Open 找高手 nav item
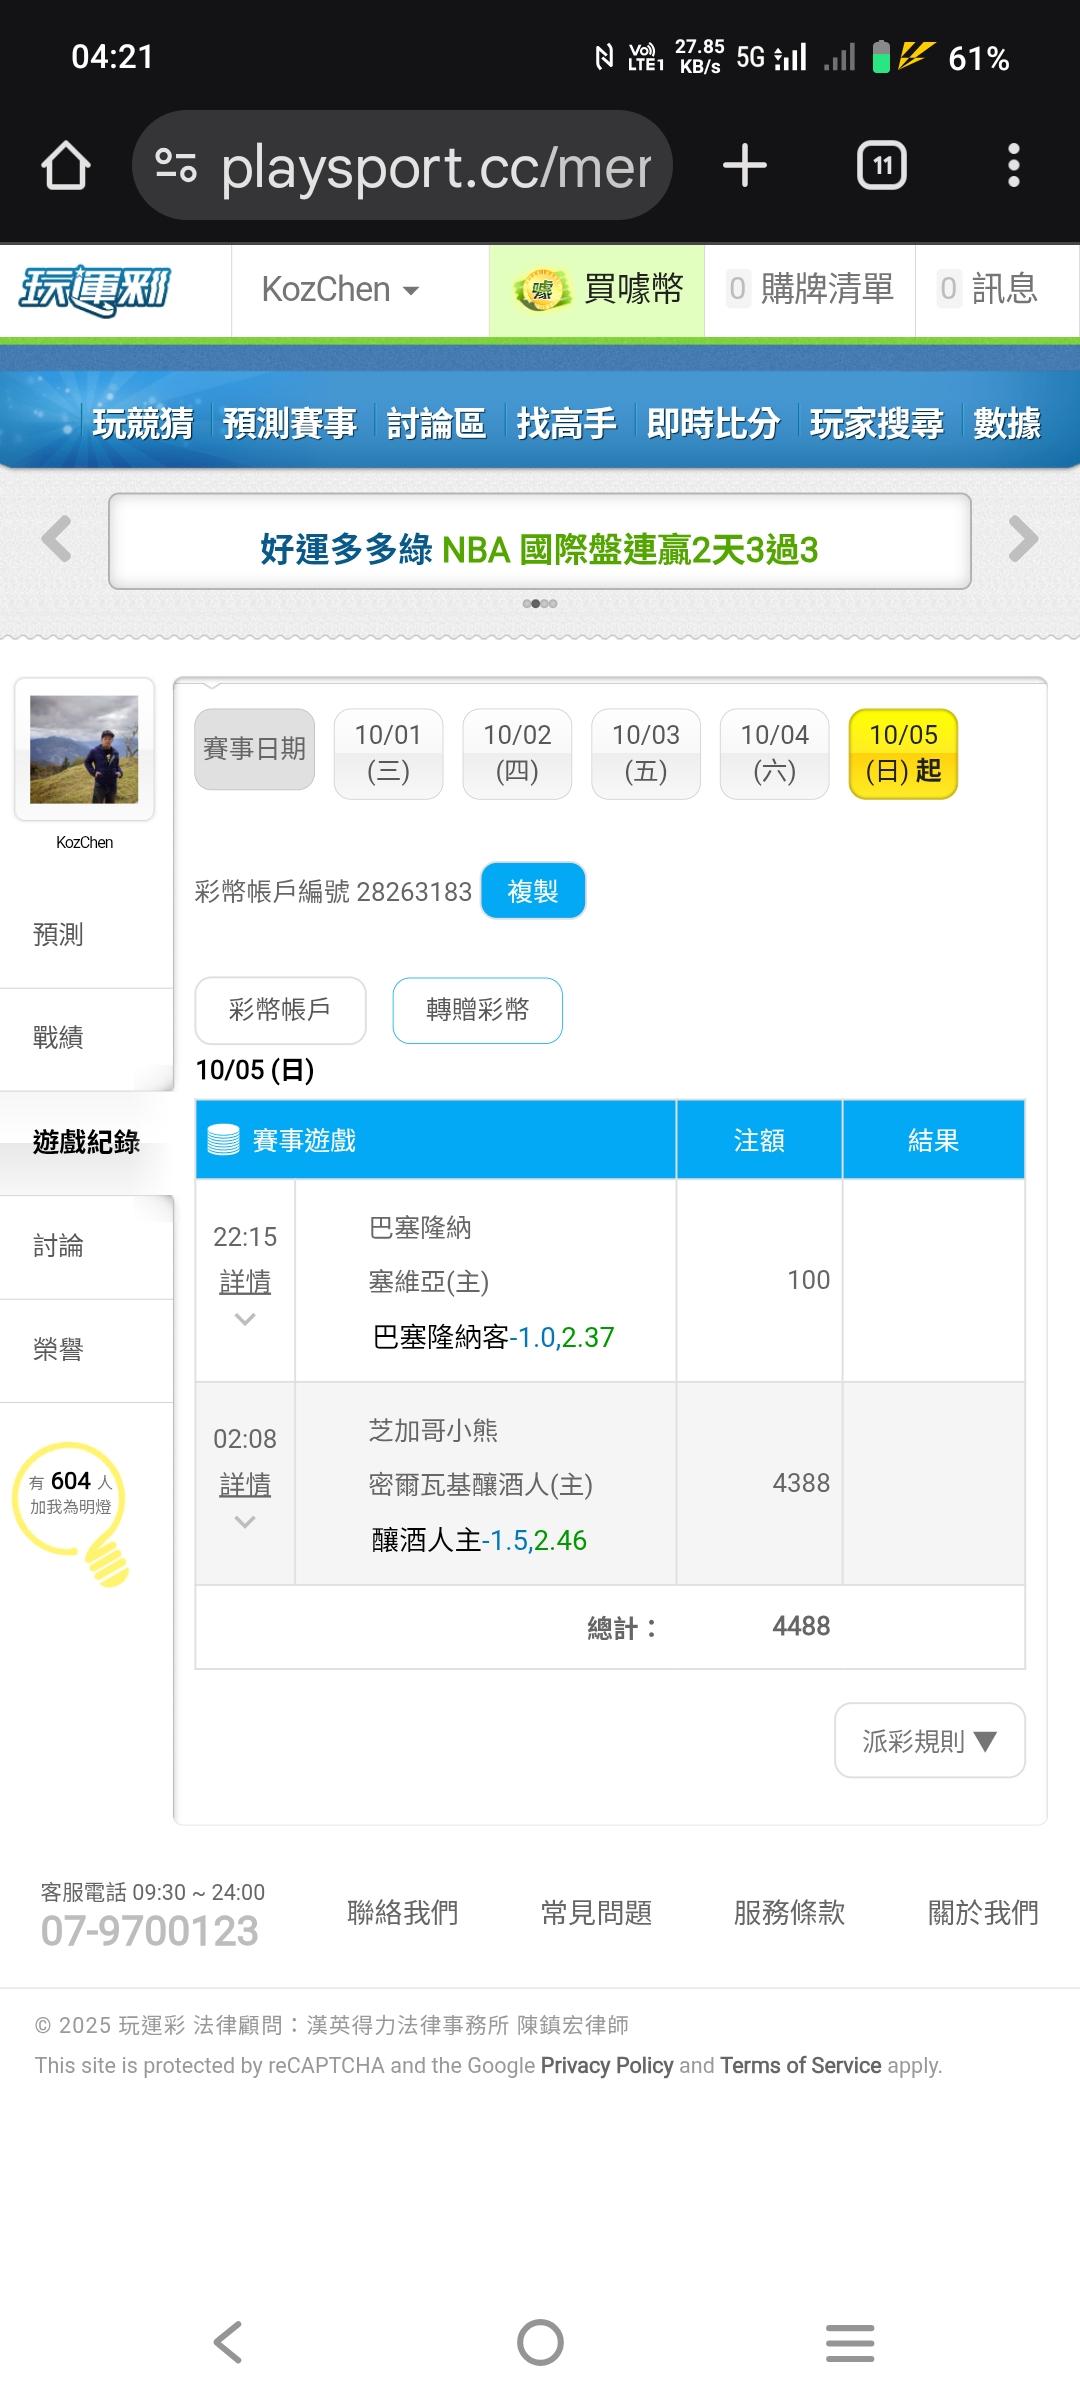The image size is (1080, 2400). pos(566,423)
